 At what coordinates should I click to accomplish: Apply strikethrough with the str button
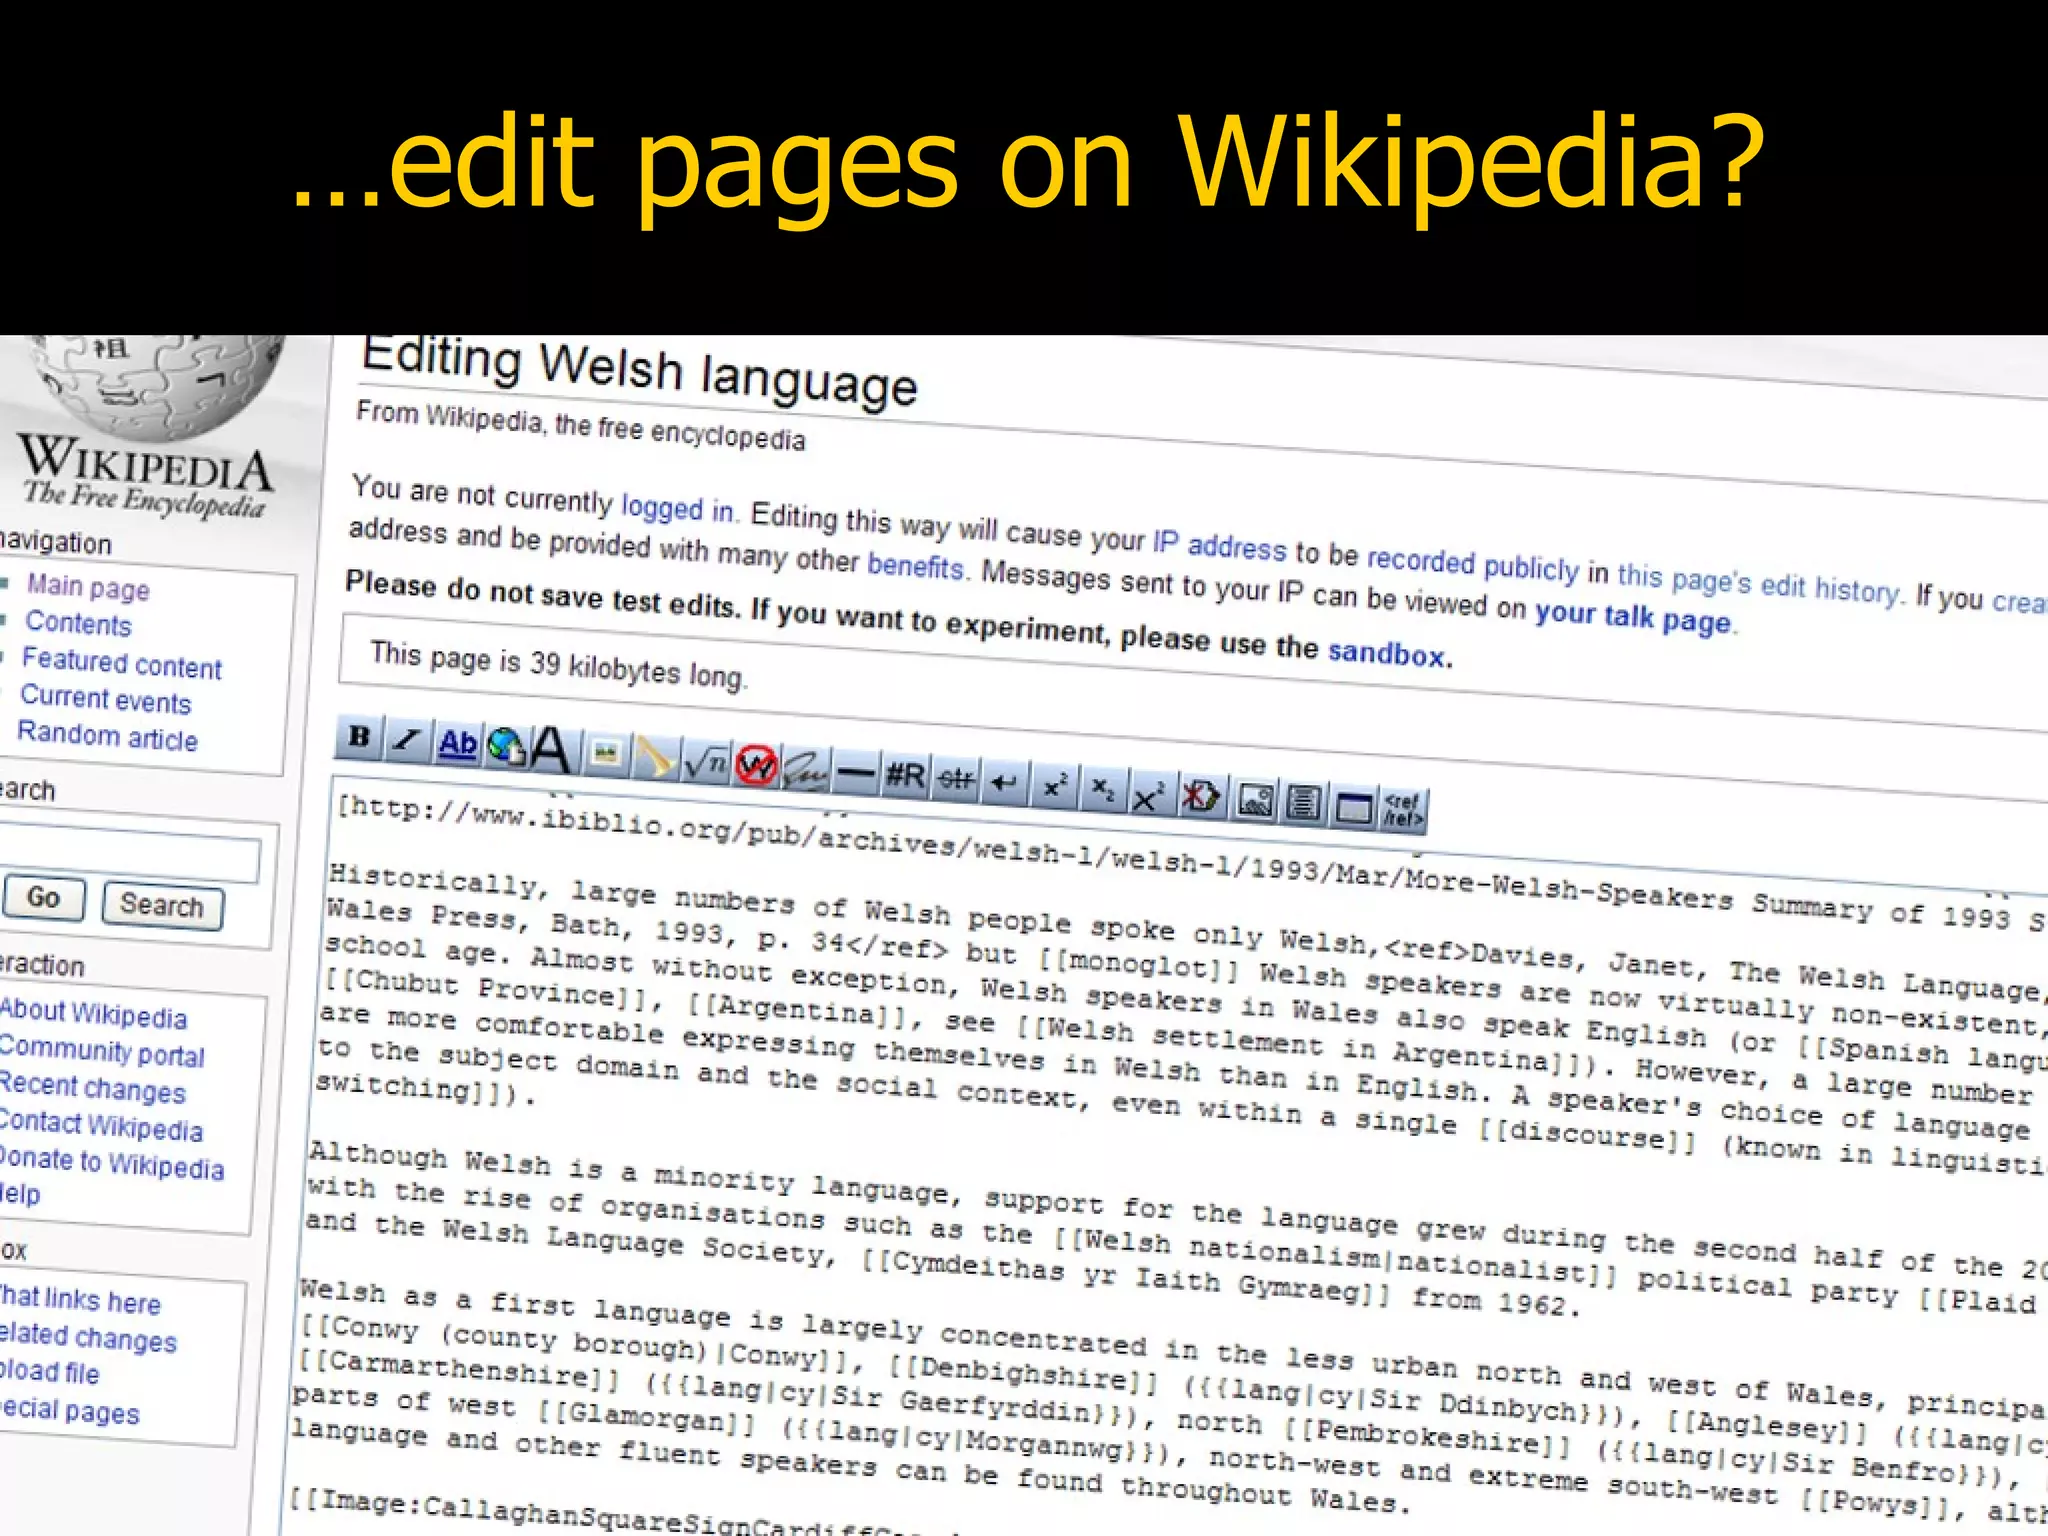coord(956,779)
